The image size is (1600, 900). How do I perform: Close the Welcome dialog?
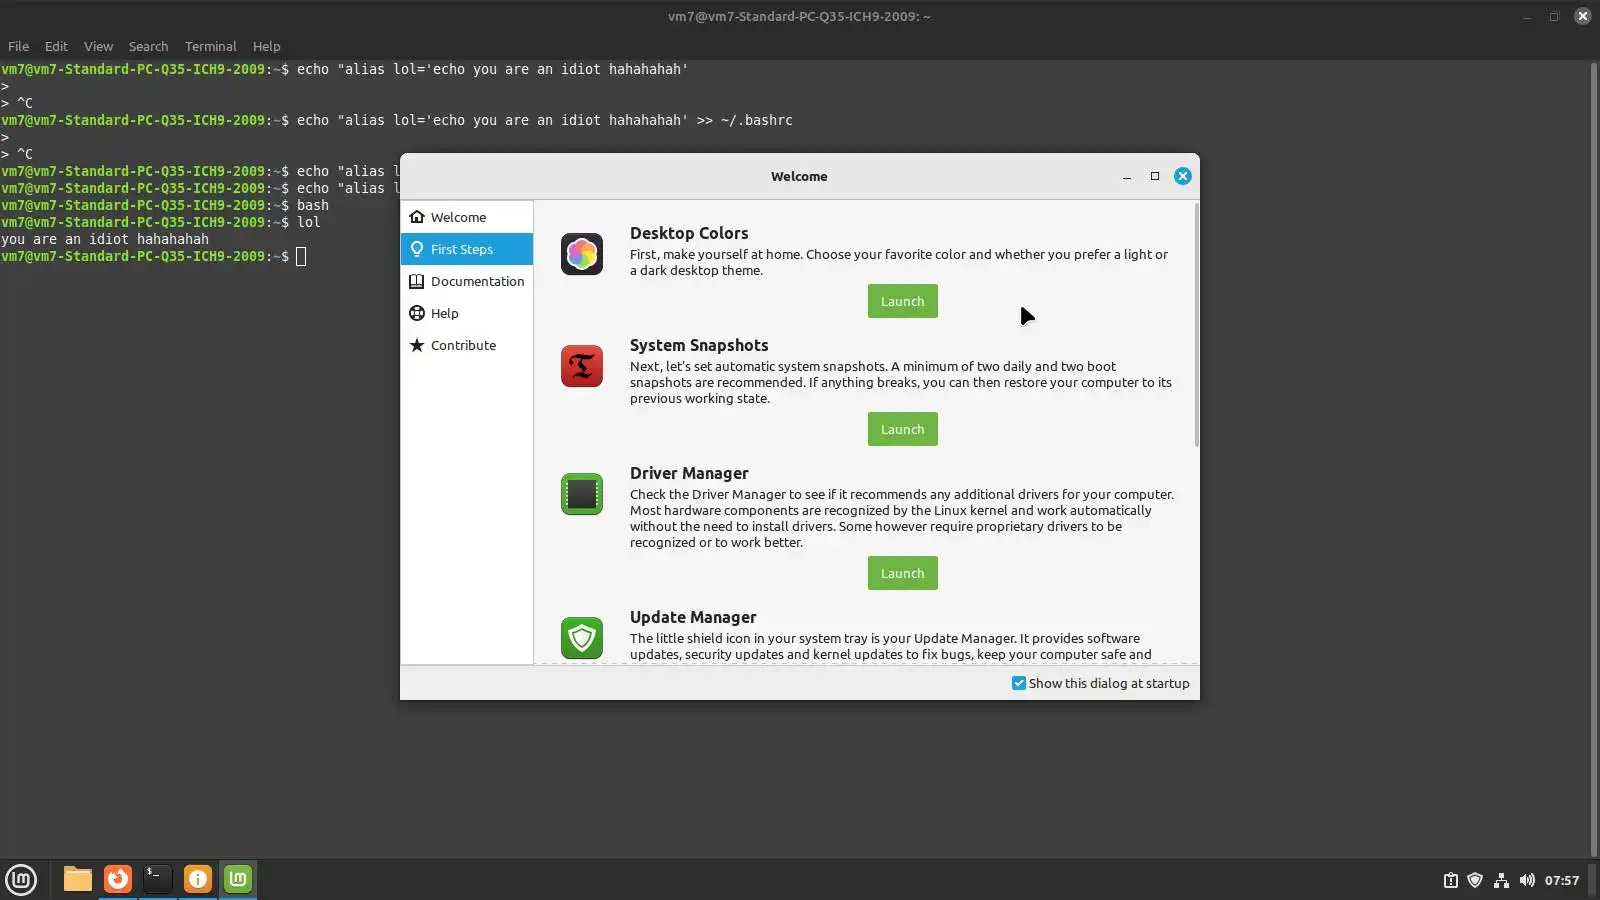point(1183,176)
